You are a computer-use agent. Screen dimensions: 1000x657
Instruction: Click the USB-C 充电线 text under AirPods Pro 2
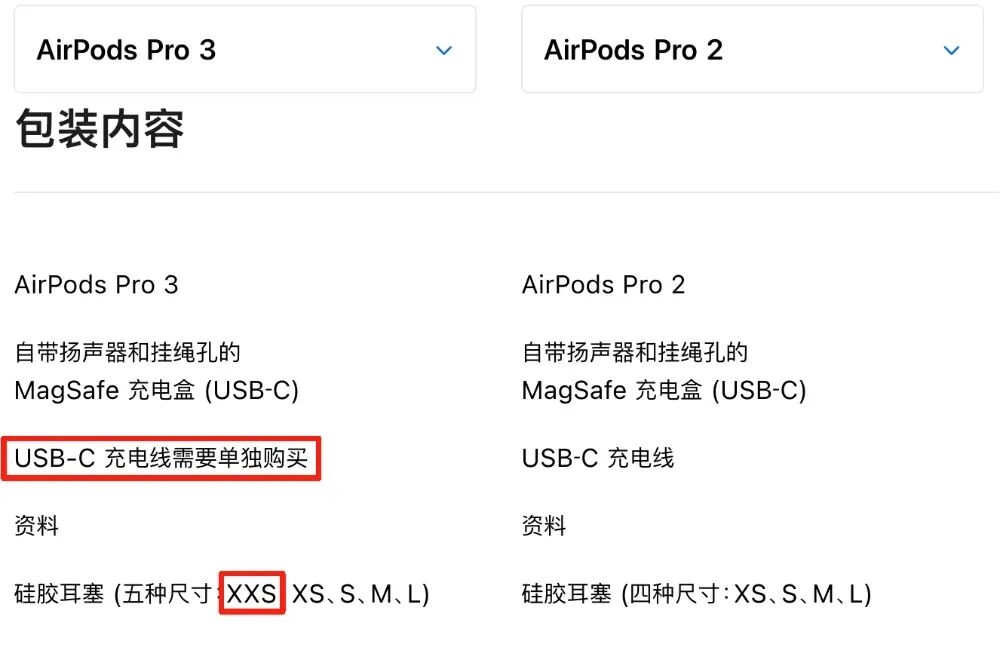[x=597, y=458]
